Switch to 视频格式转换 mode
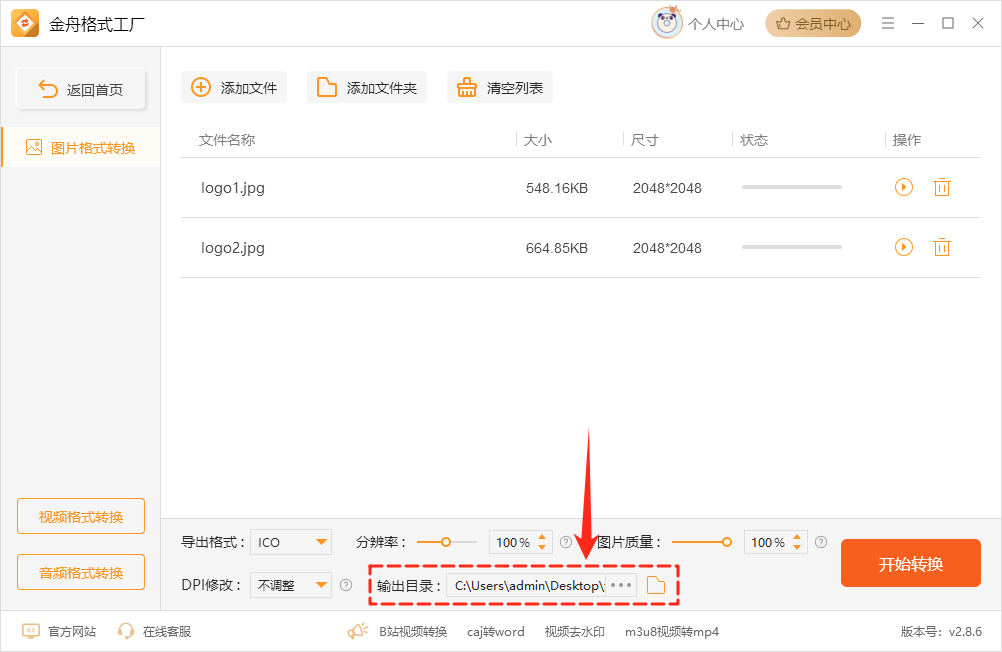1002x652 pixels. coord(80,515)
